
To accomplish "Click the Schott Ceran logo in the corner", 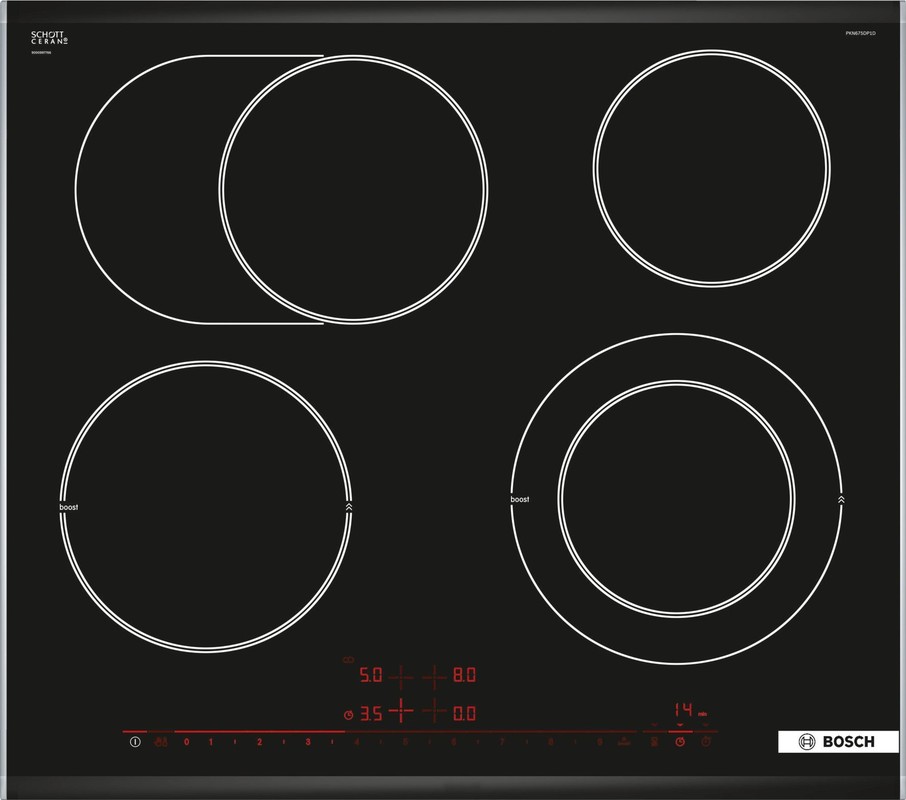I will pos(48,42).
